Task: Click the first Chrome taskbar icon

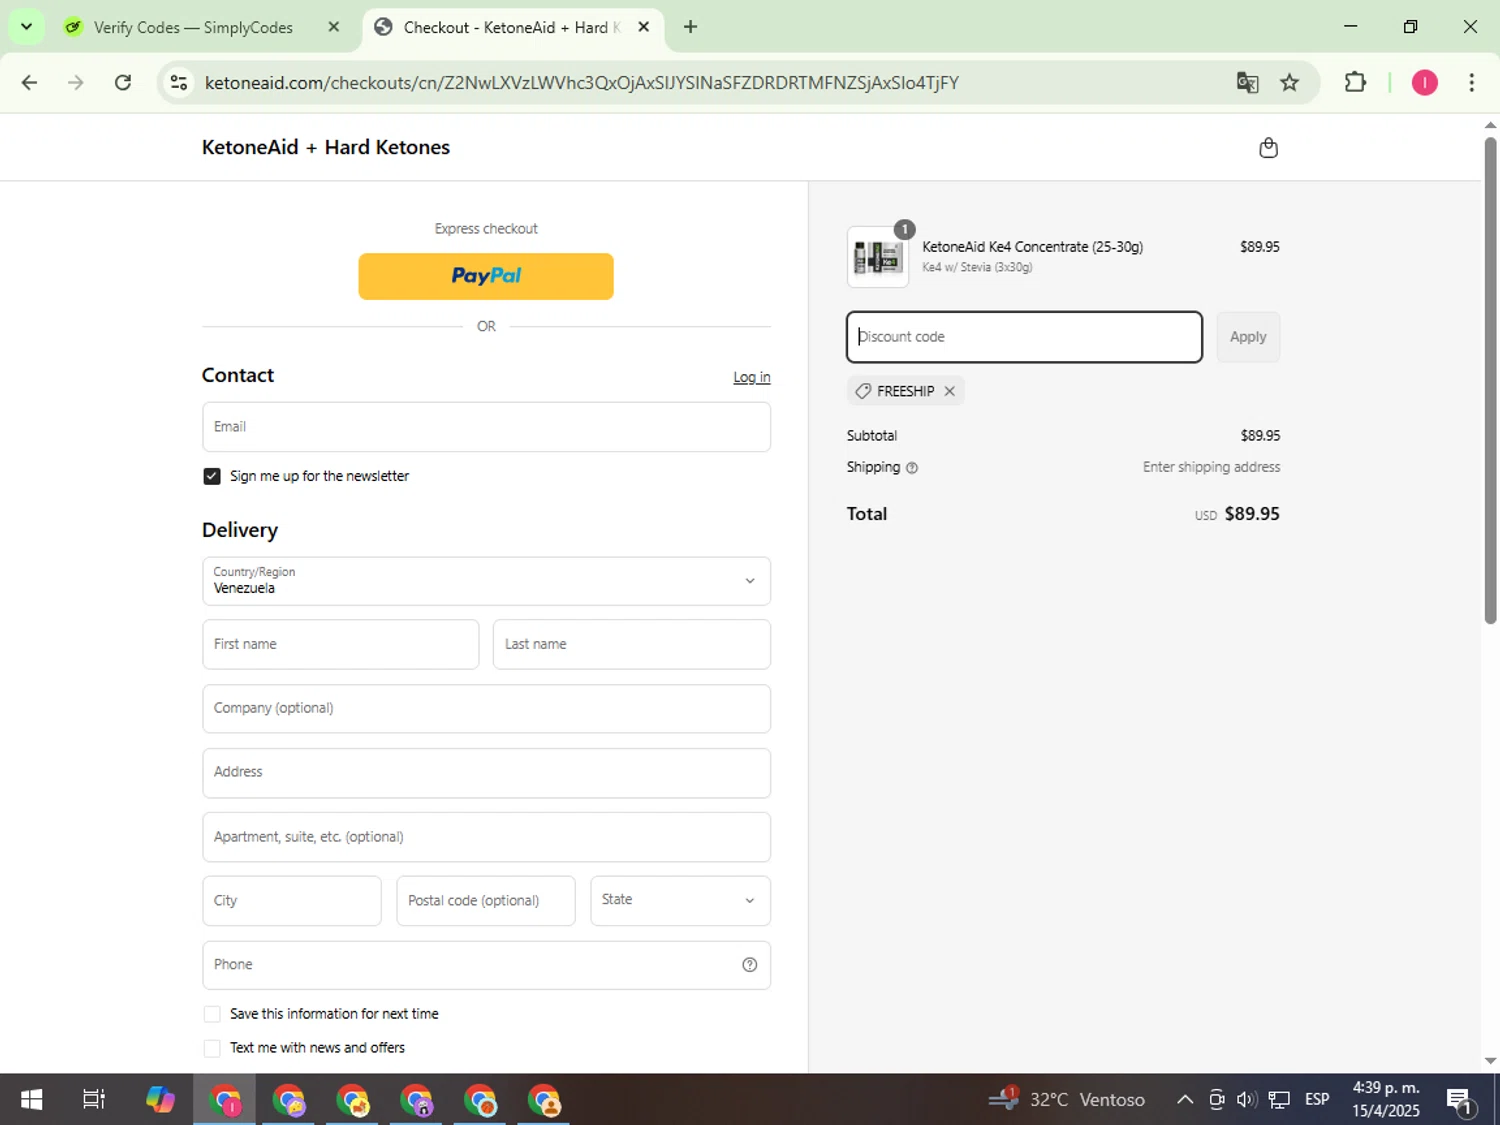Action: point(225,1100)
